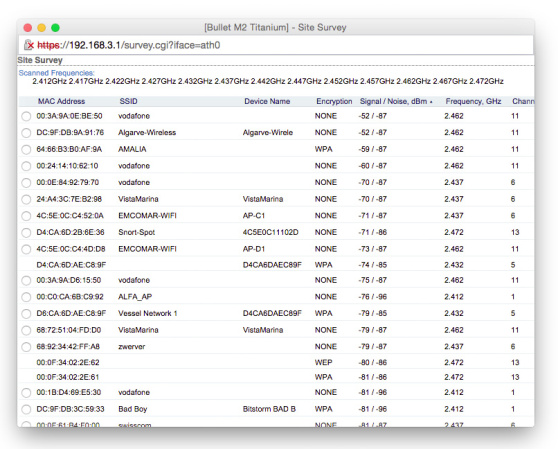Click the Scanned Frequencies label
This screenshot has height=449, width=558.
(57, 73)
